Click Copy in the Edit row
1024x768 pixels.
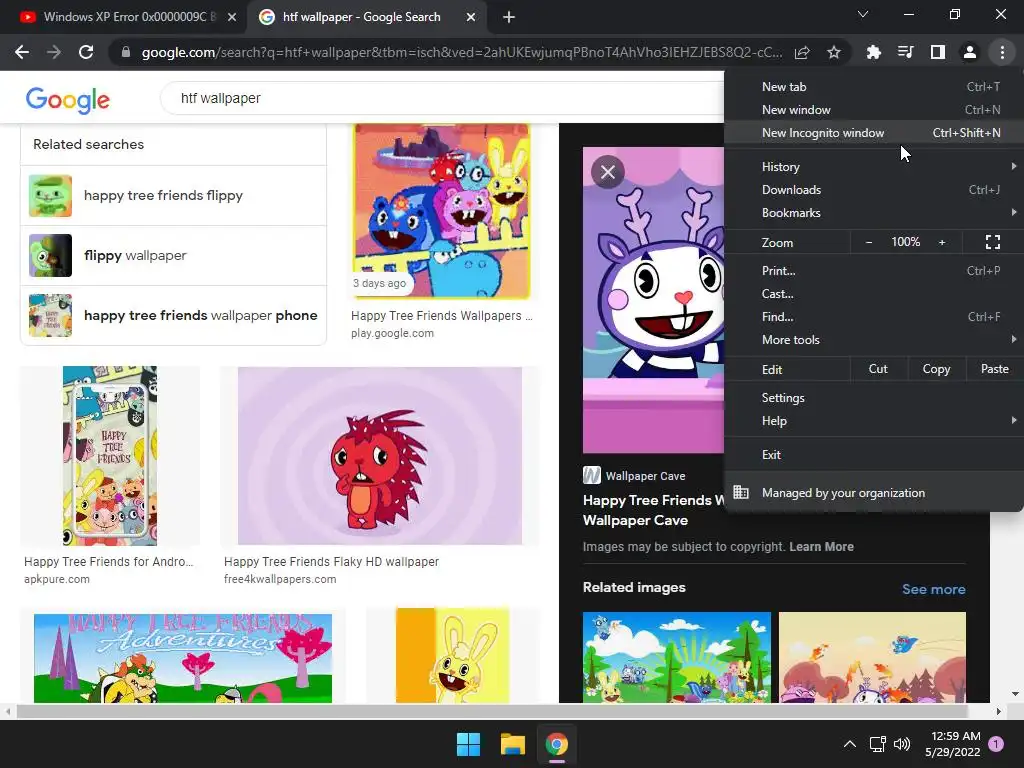pos(936,369)
